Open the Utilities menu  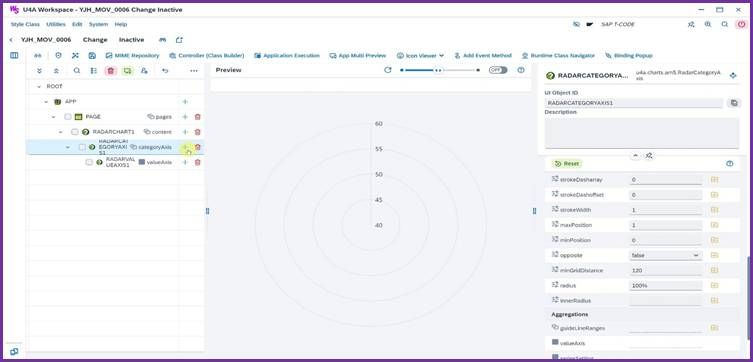click(56, 24)
